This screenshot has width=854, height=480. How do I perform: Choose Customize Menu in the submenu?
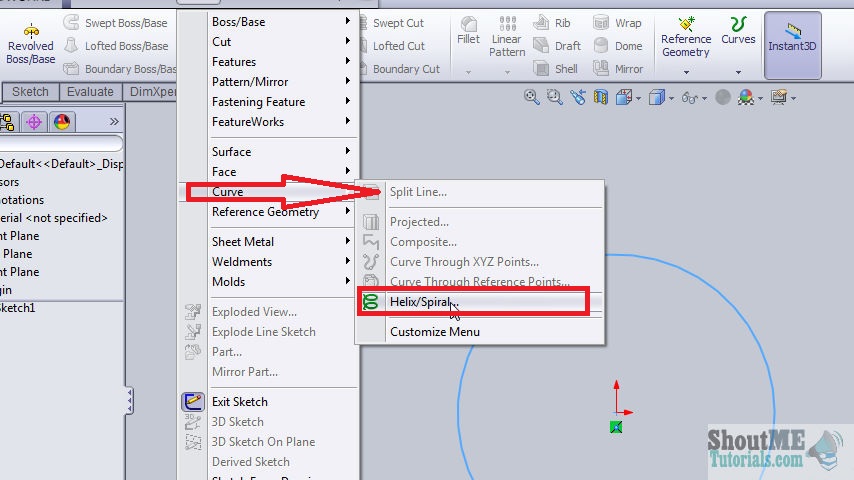click(x=480, y=332)
